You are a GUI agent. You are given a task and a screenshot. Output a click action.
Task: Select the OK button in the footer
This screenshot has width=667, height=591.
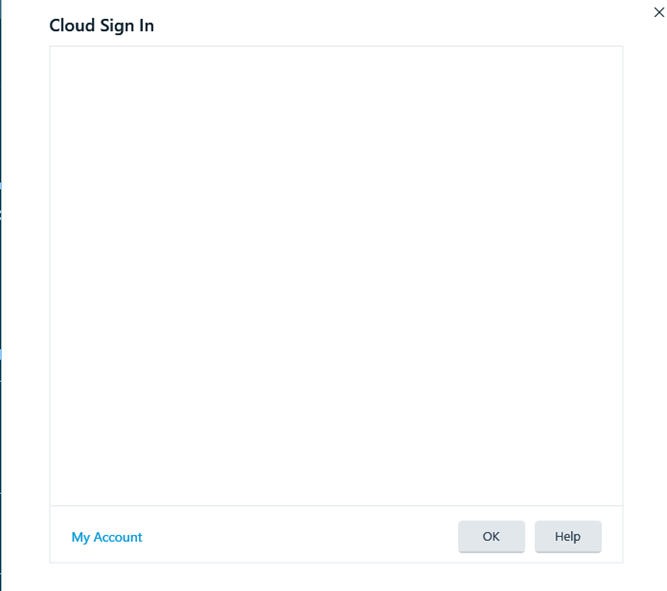click(x=491, y=537)
